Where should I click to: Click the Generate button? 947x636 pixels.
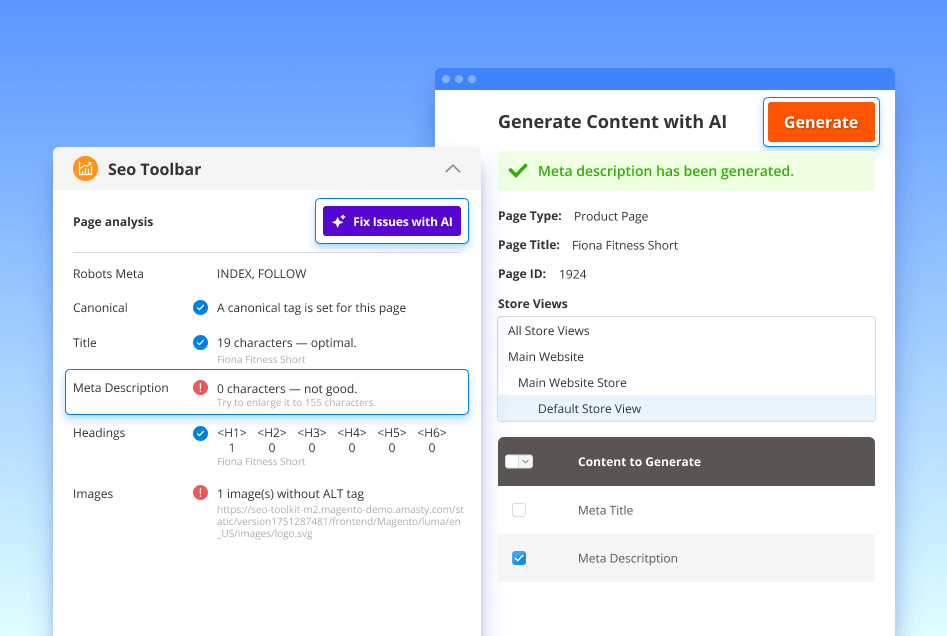click(x=820, y=122)
